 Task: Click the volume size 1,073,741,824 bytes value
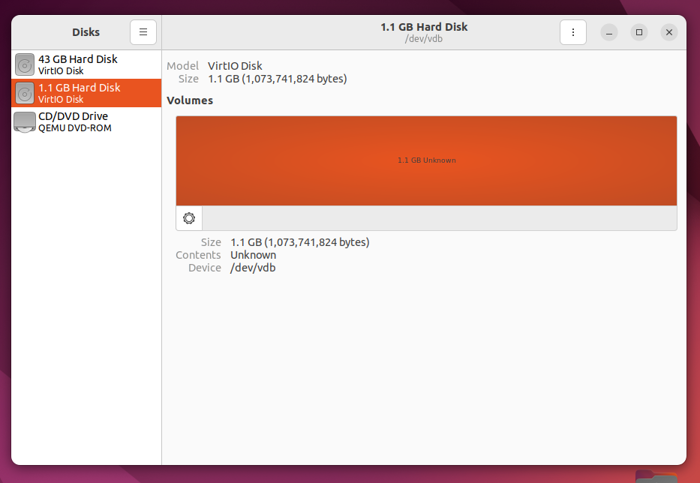[x=300, y=242]
